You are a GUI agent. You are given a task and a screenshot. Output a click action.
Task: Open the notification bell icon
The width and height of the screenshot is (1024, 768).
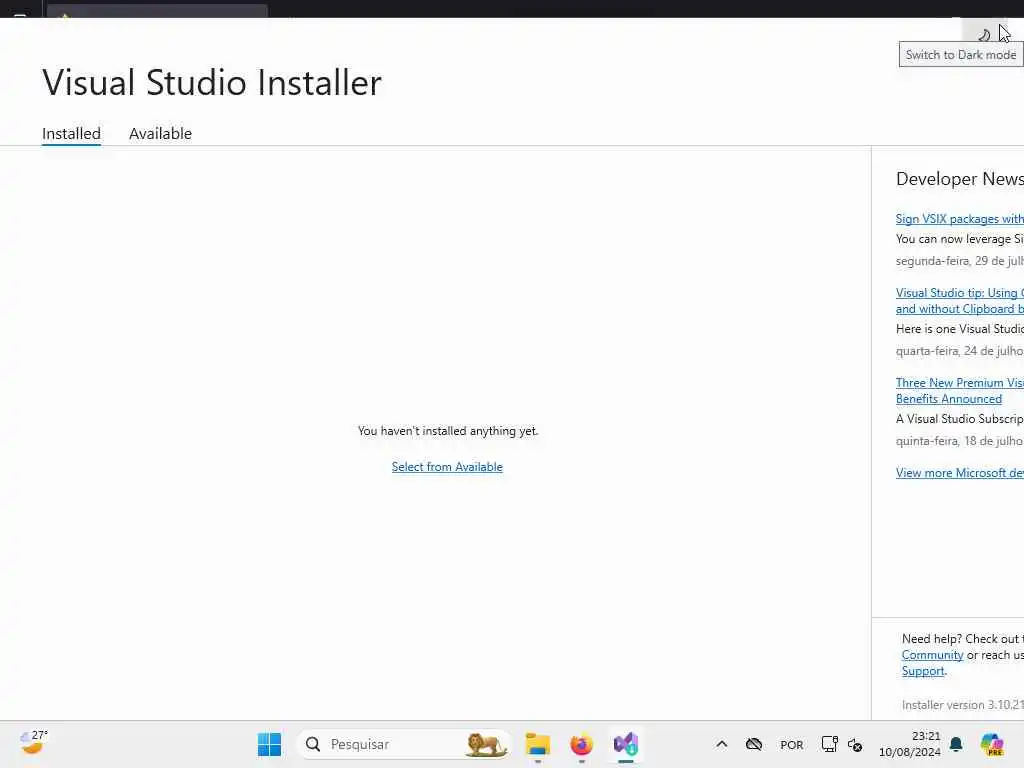[956, 744]
